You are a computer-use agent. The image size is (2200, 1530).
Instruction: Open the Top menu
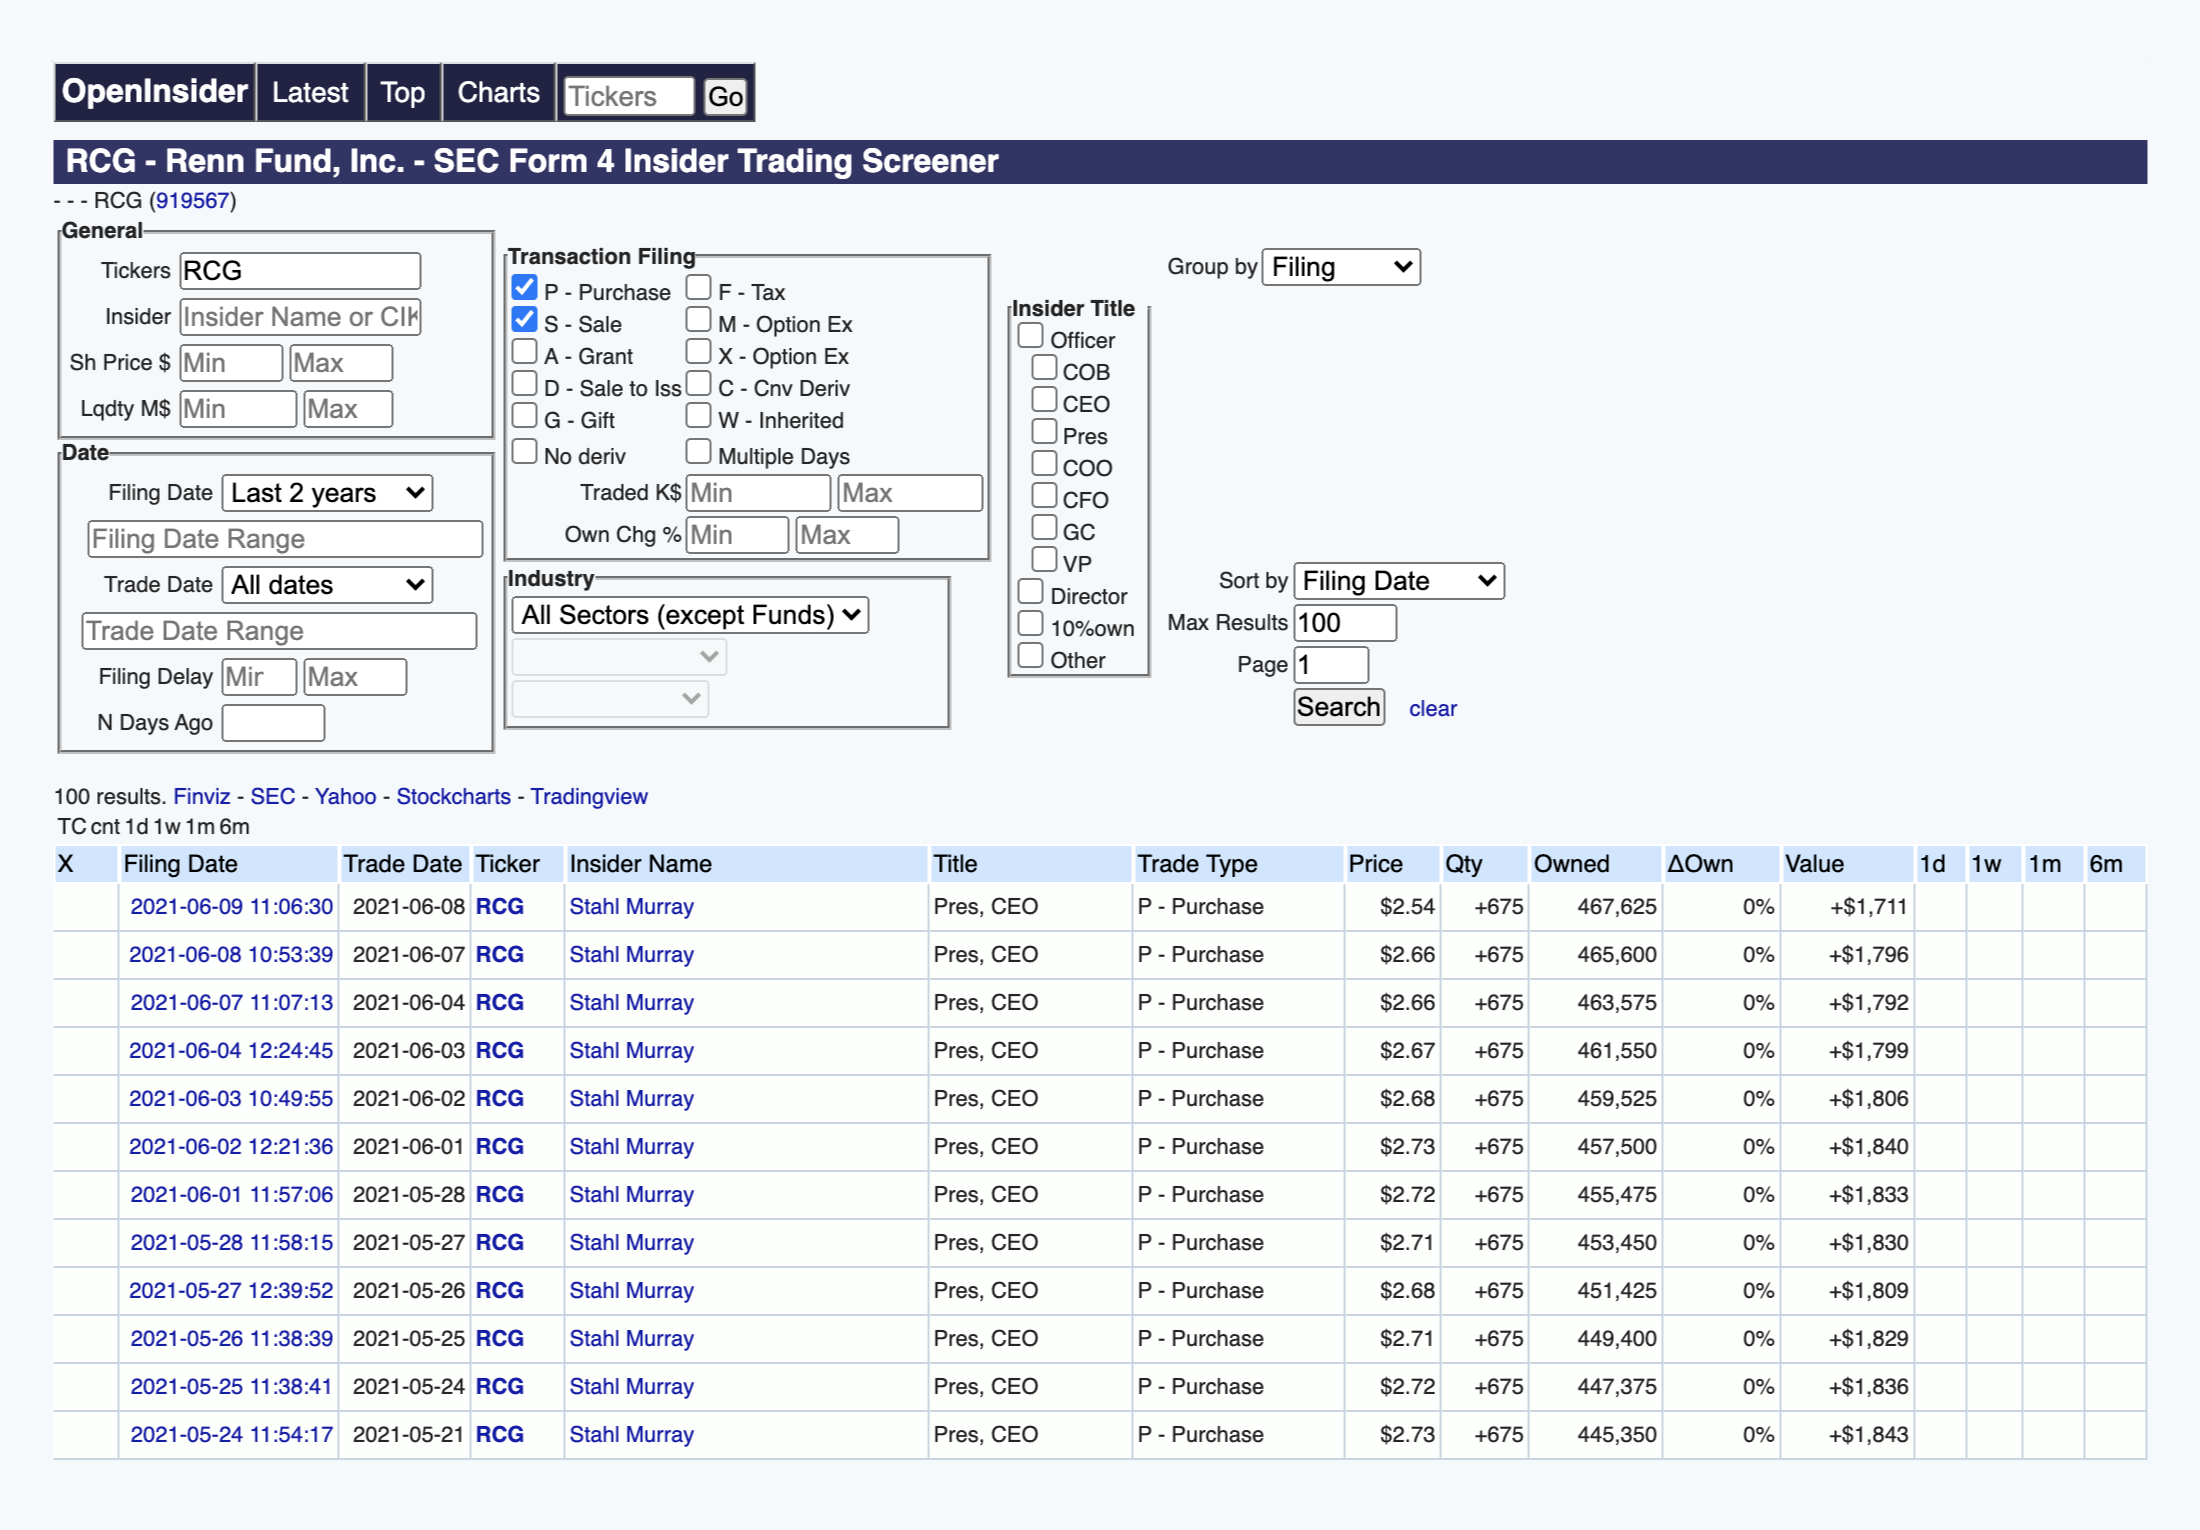(403, 93)
